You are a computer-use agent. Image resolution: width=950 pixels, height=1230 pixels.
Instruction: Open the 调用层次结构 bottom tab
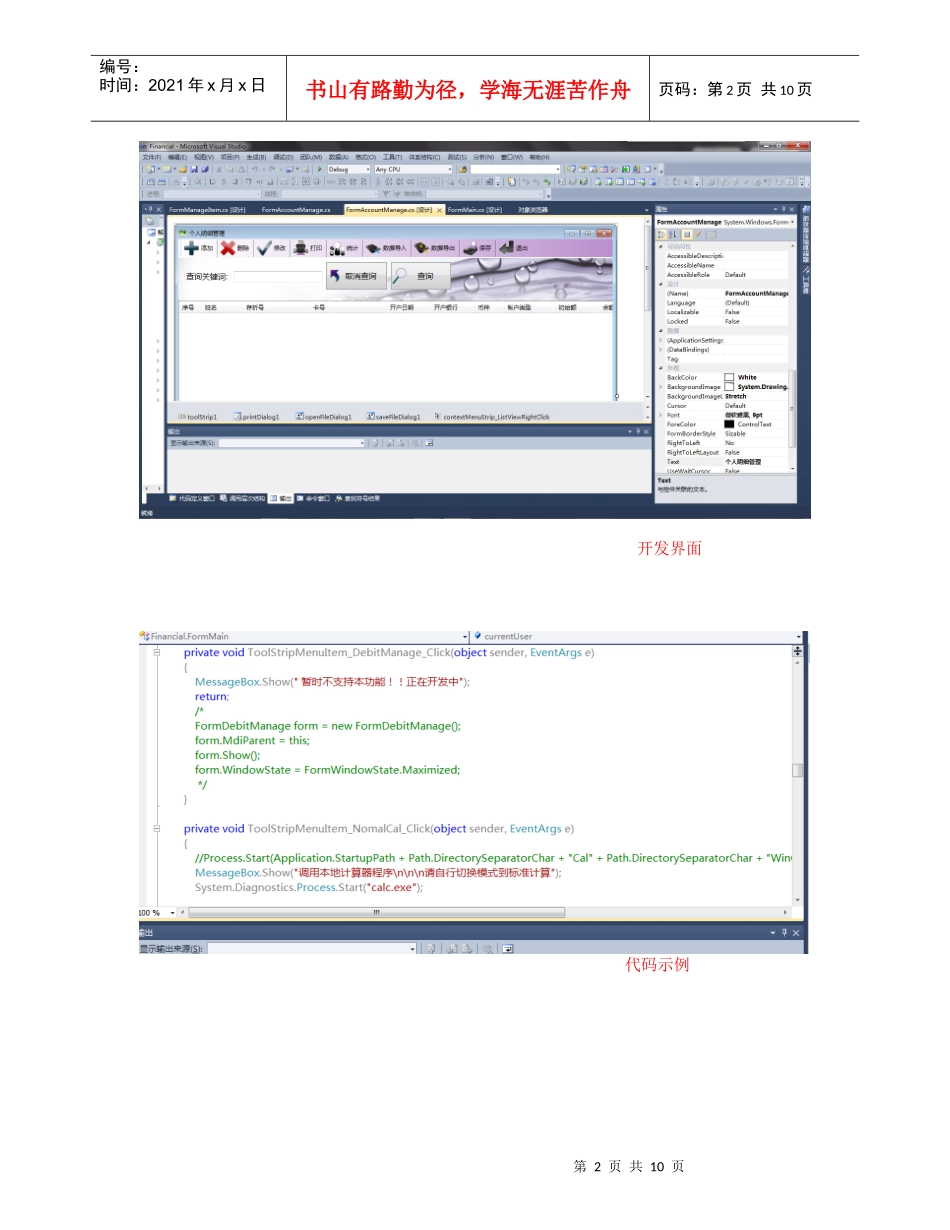tap(243, 497)
